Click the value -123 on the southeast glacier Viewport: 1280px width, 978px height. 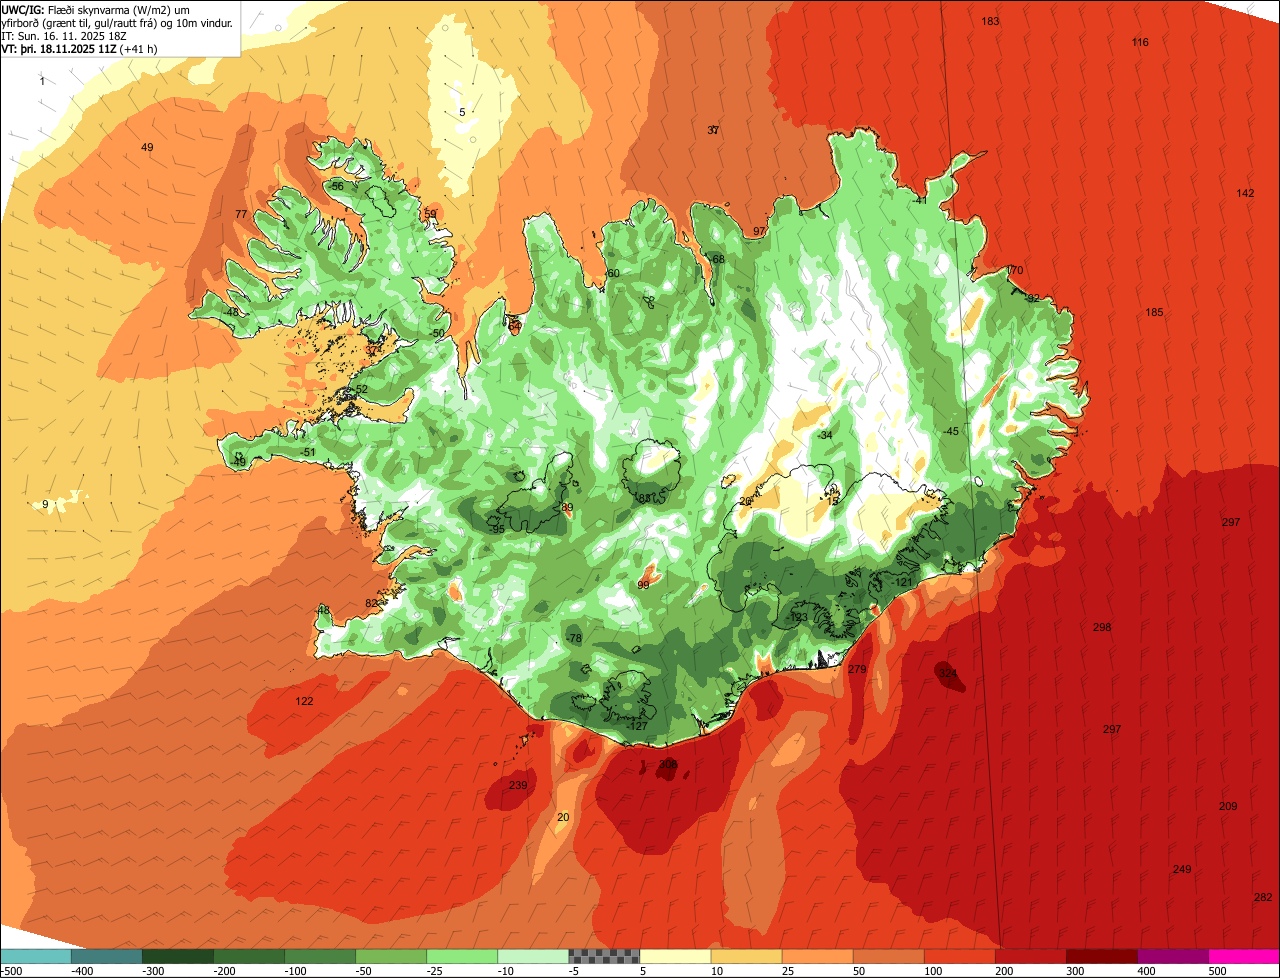click(x=797, y=617)
